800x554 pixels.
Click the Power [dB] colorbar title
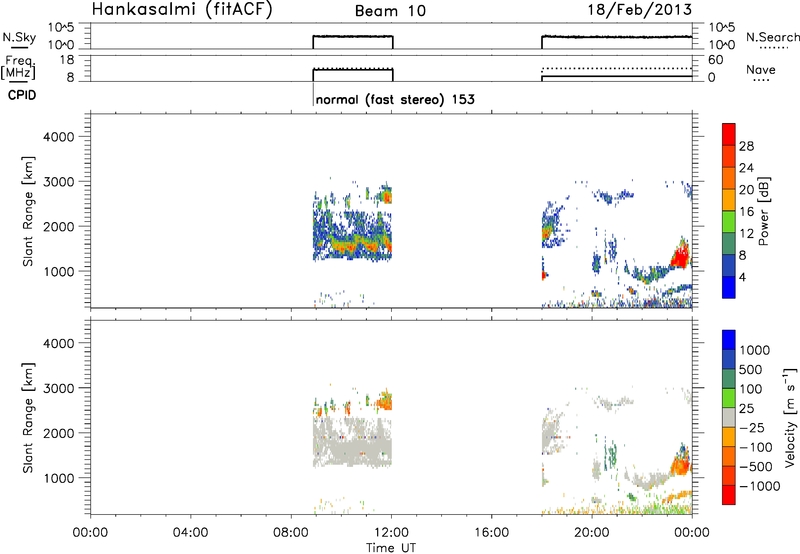tap(763, 211)
